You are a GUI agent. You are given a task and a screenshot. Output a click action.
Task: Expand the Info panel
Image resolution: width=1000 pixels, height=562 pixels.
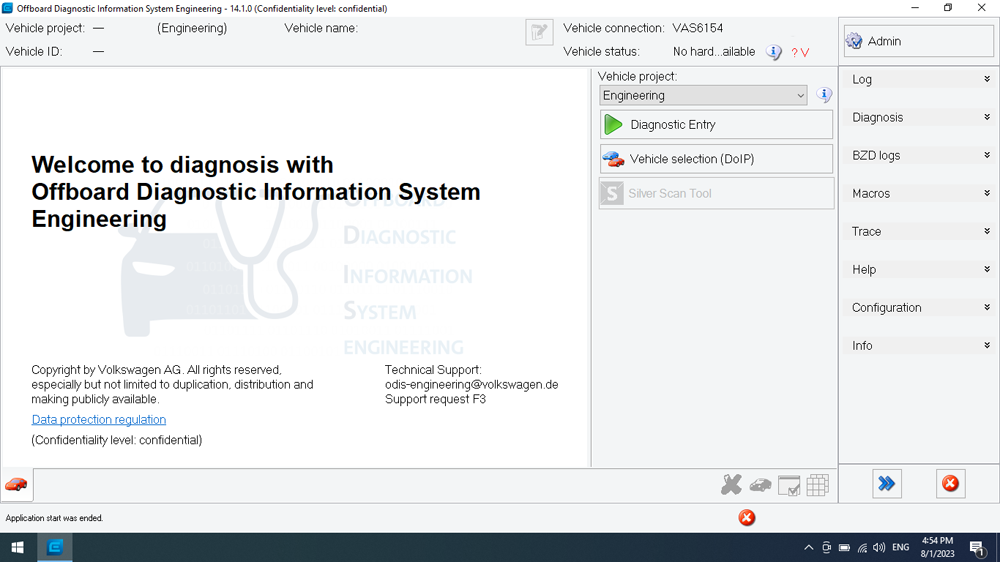(918, 346)
